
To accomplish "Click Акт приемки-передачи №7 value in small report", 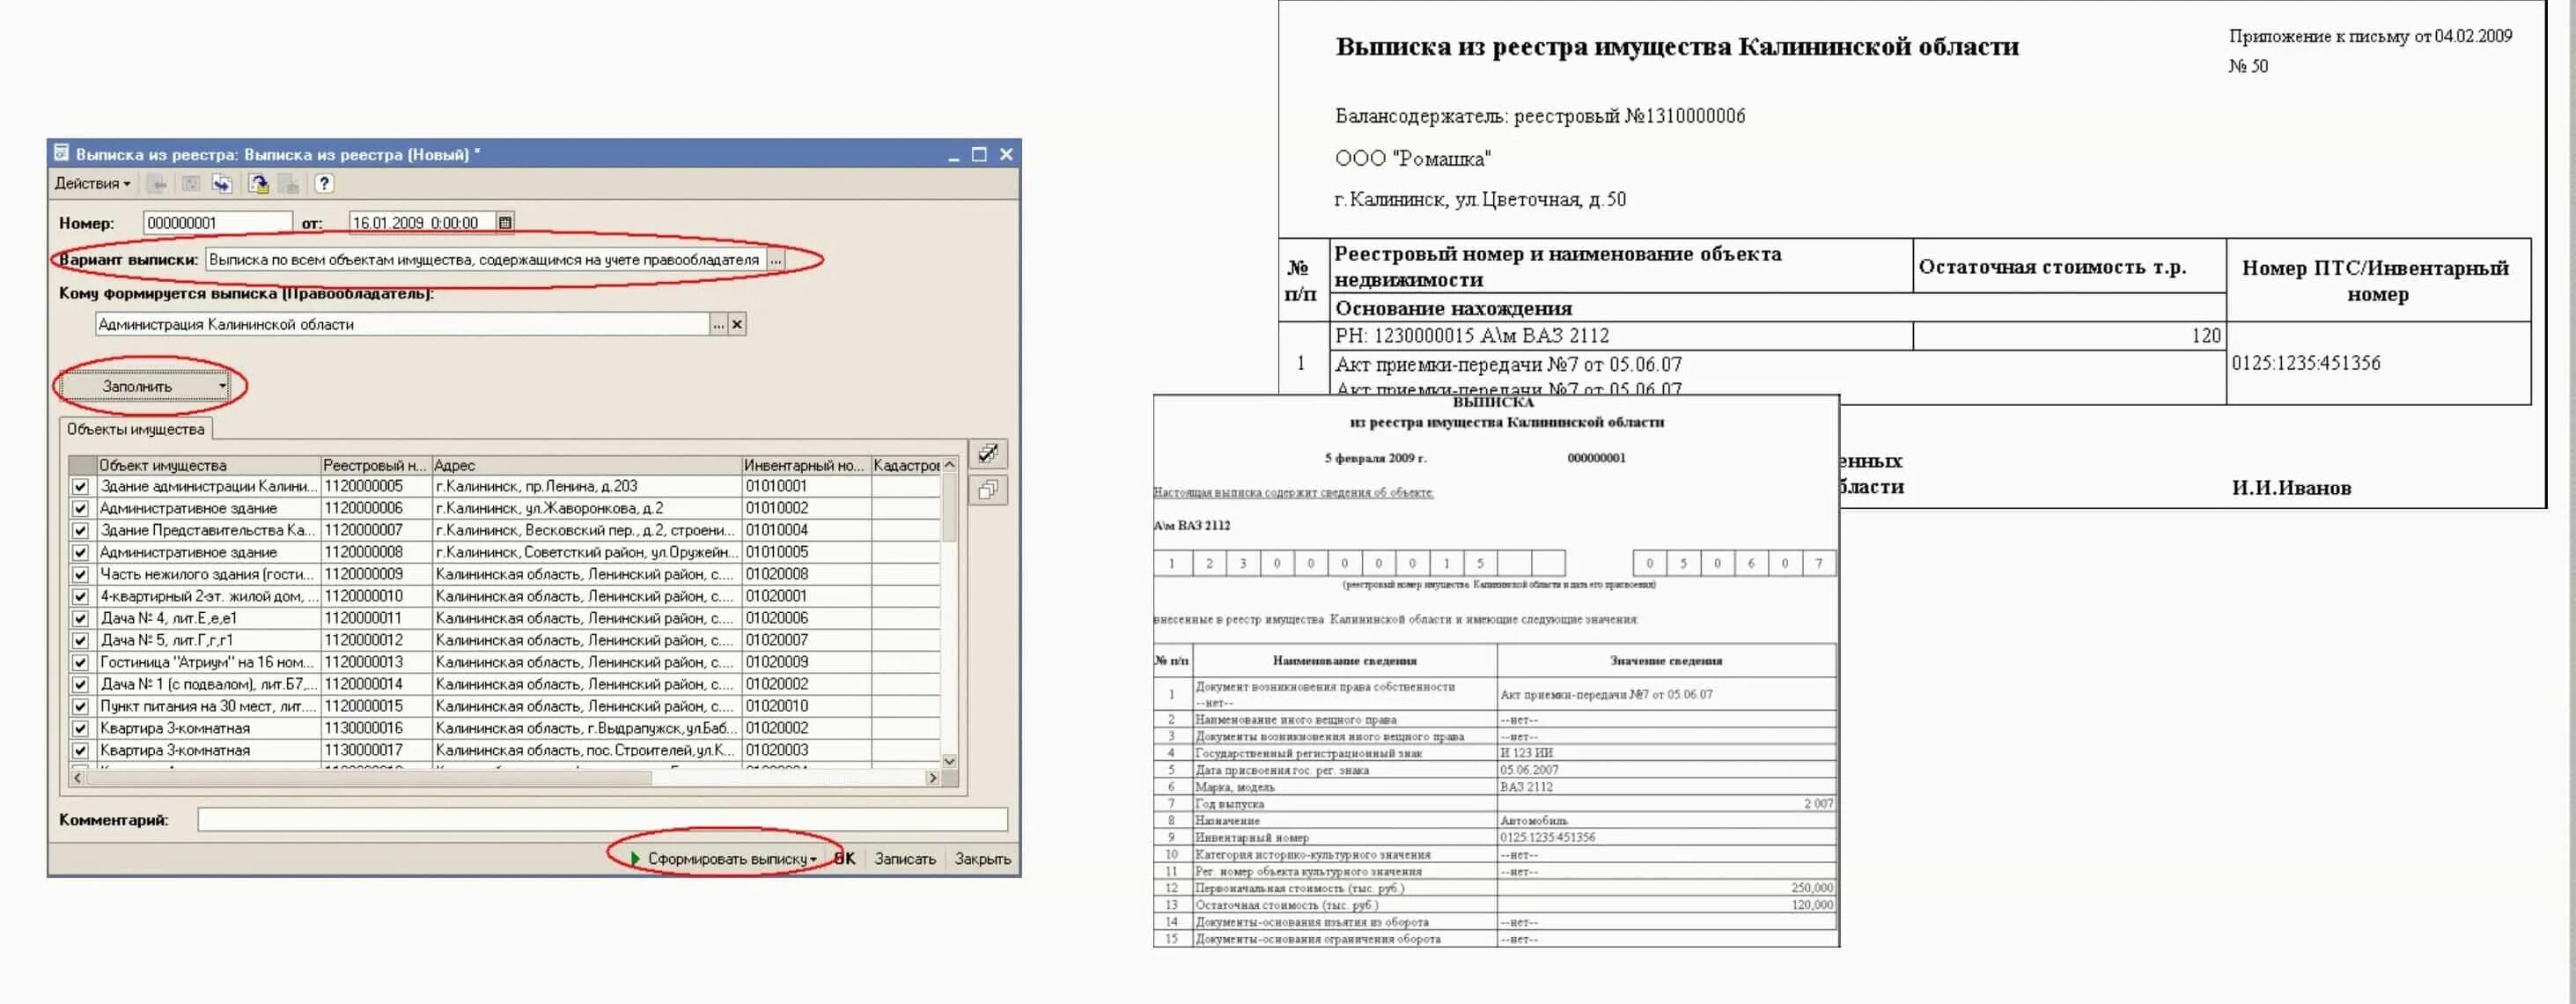I will [1605, 694].
